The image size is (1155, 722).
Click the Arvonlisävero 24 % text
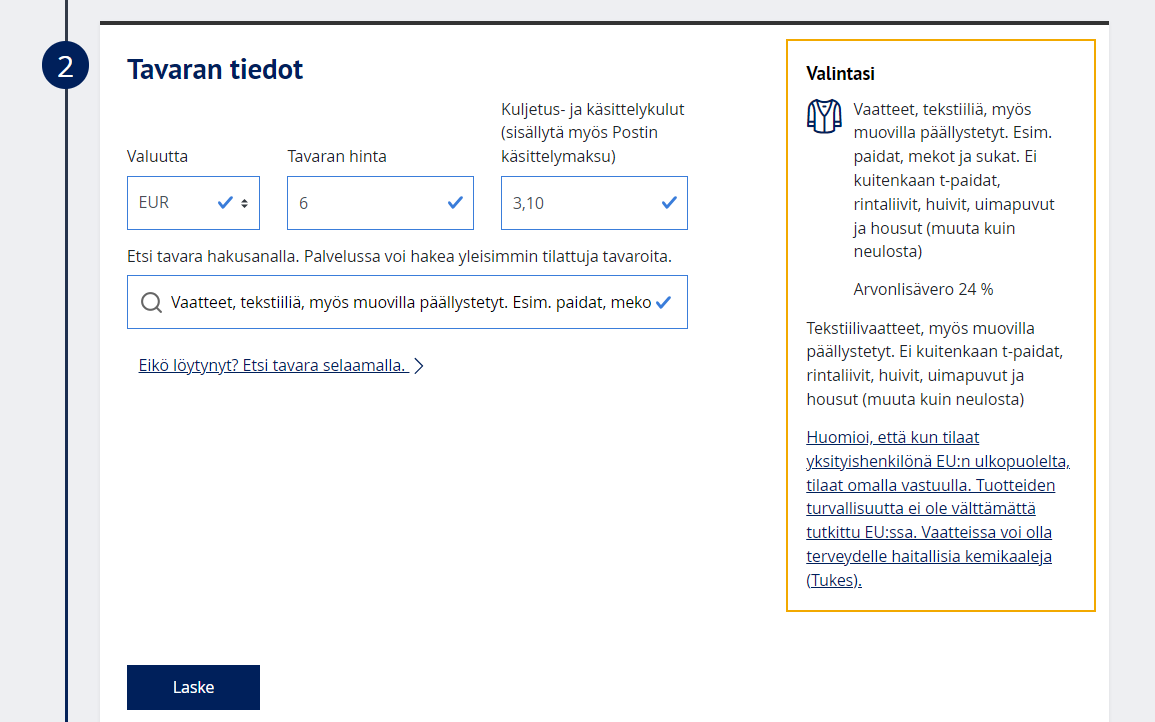pyautogui.click(x=923, y=290)
